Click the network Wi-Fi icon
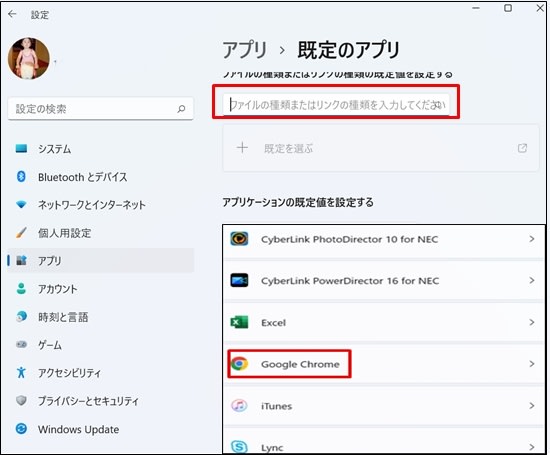The width and height of the screenshot is (550, 455). click(x=21, y=204)
